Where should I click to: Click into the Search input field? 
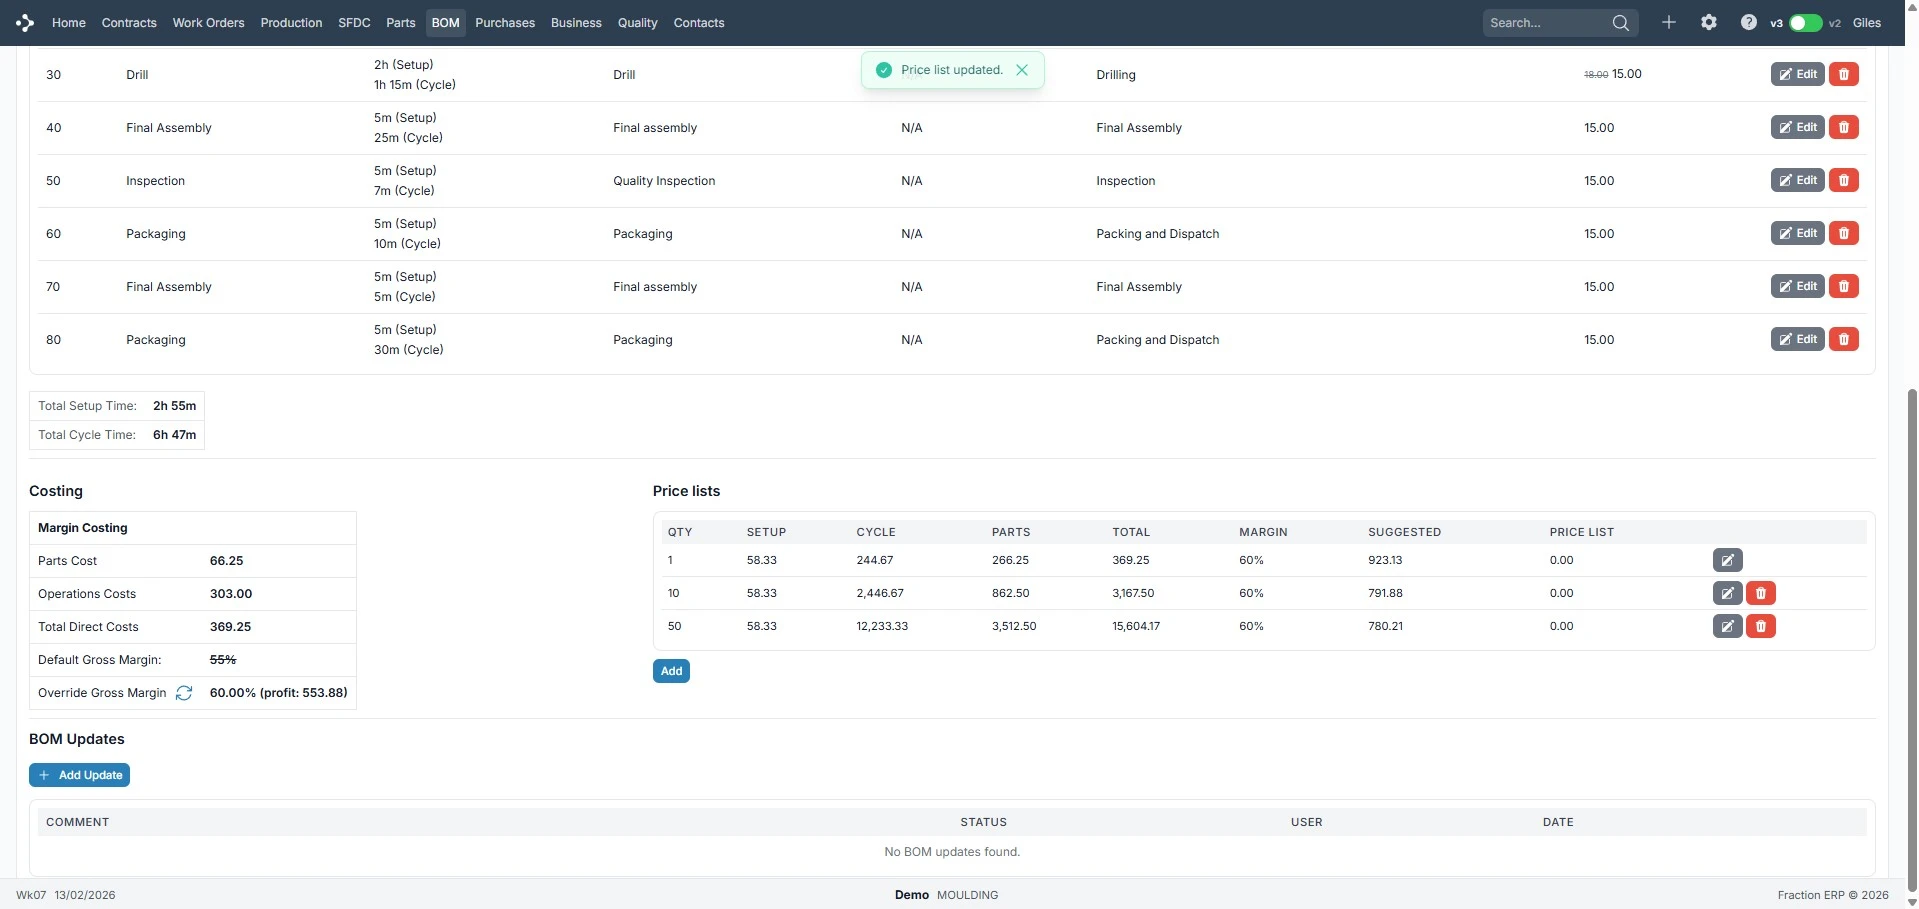click(x=1545, y=23)
